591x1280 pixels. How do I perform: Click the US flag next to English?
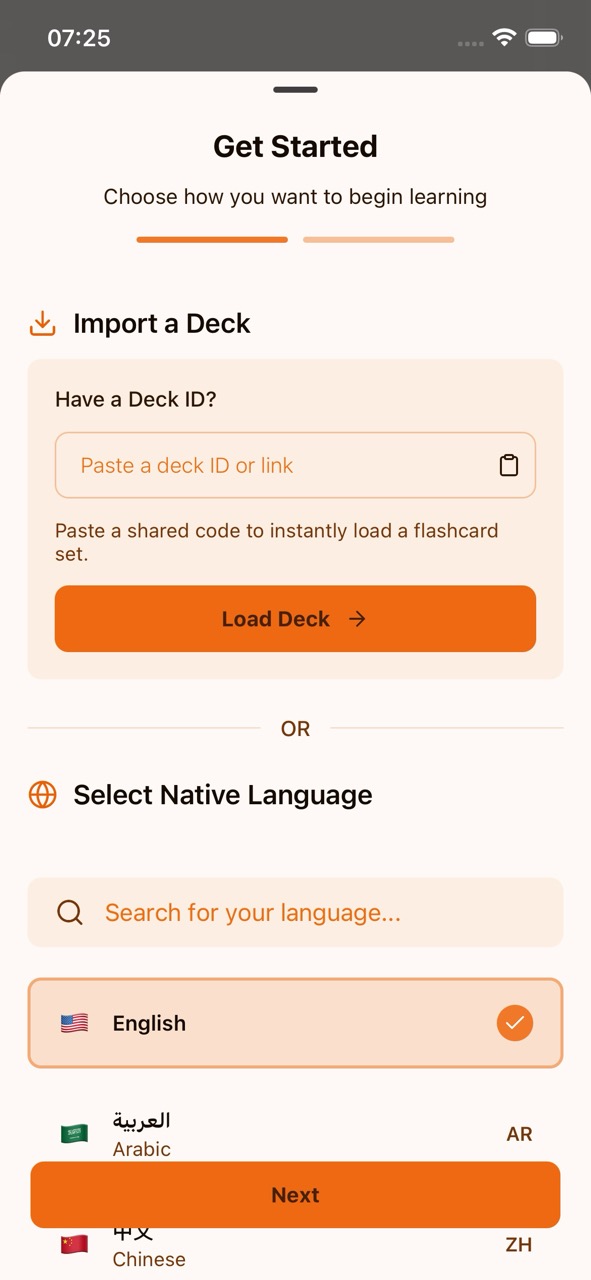pos(75,1022)
